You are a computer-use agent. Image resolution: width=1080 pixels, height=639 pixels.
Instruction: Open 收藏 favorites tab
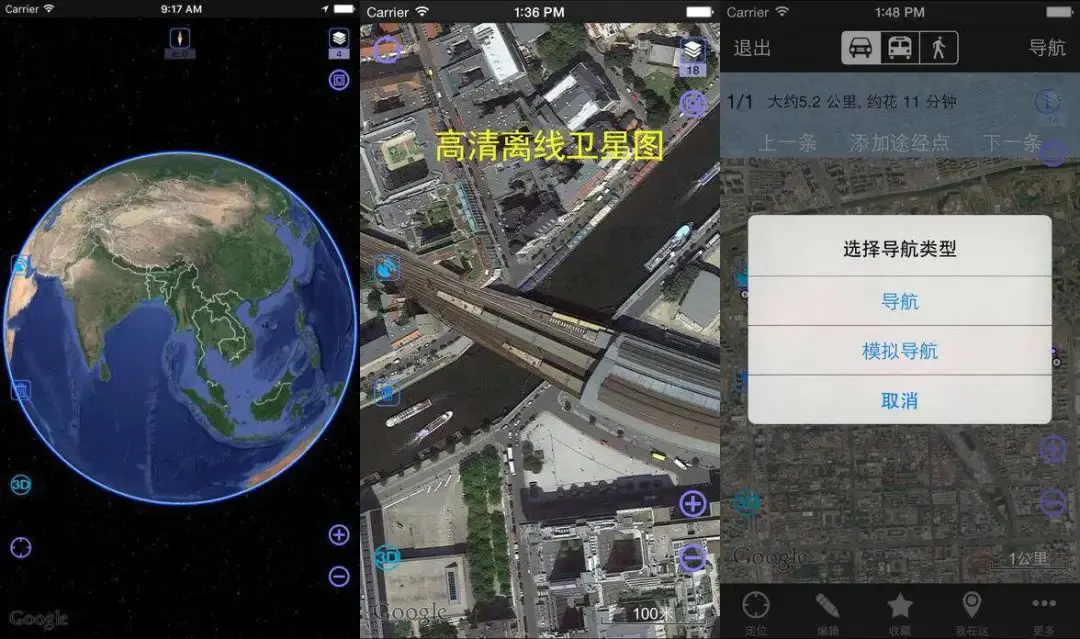900,613
